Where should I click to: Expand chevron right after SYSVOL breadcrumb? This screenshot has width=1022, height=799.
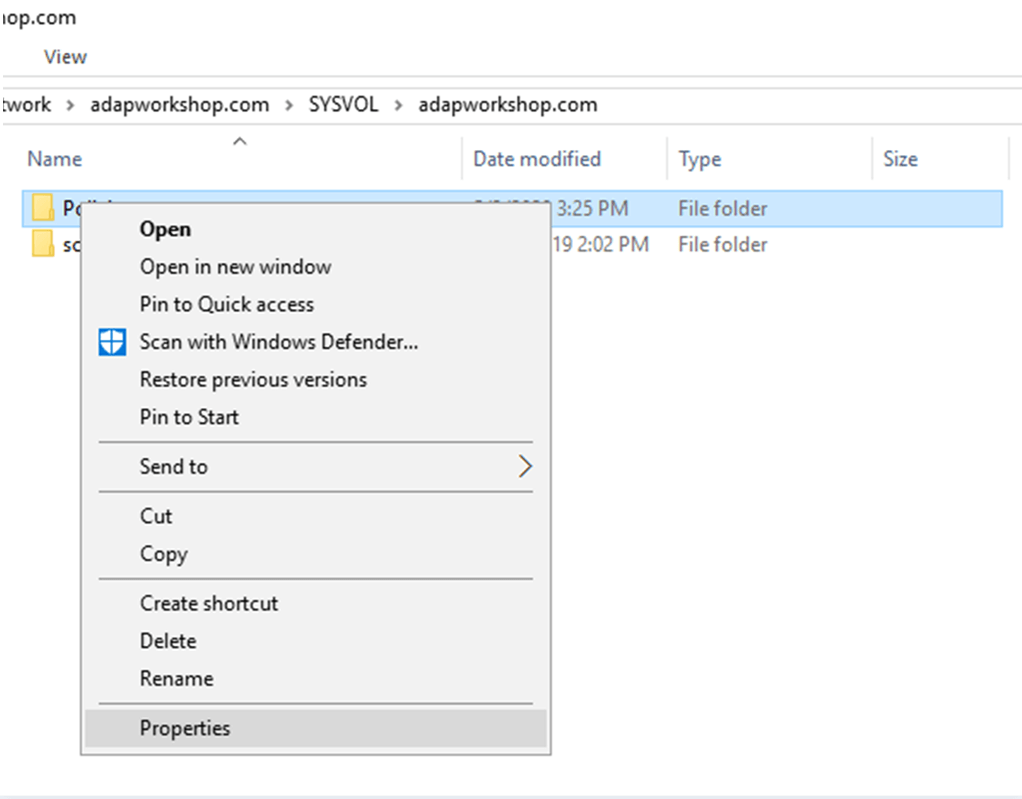(398, 105)
